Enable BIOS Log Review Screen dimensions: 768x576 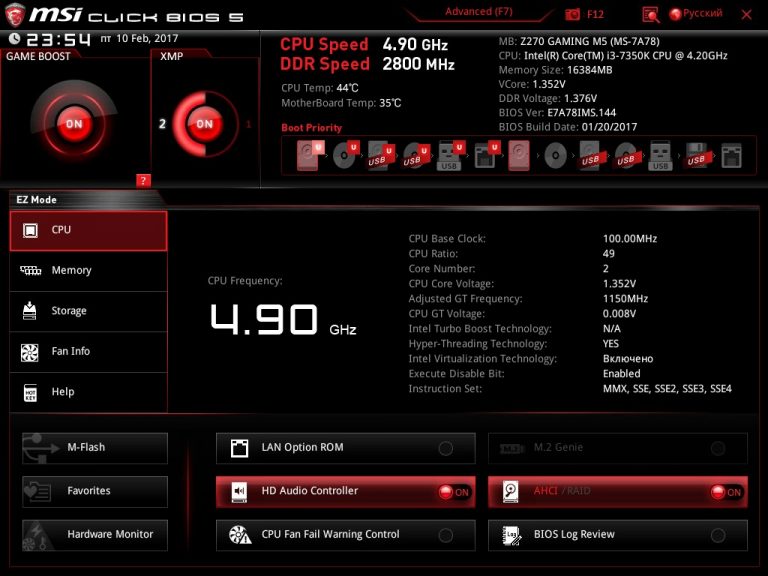tap(618, 535)
